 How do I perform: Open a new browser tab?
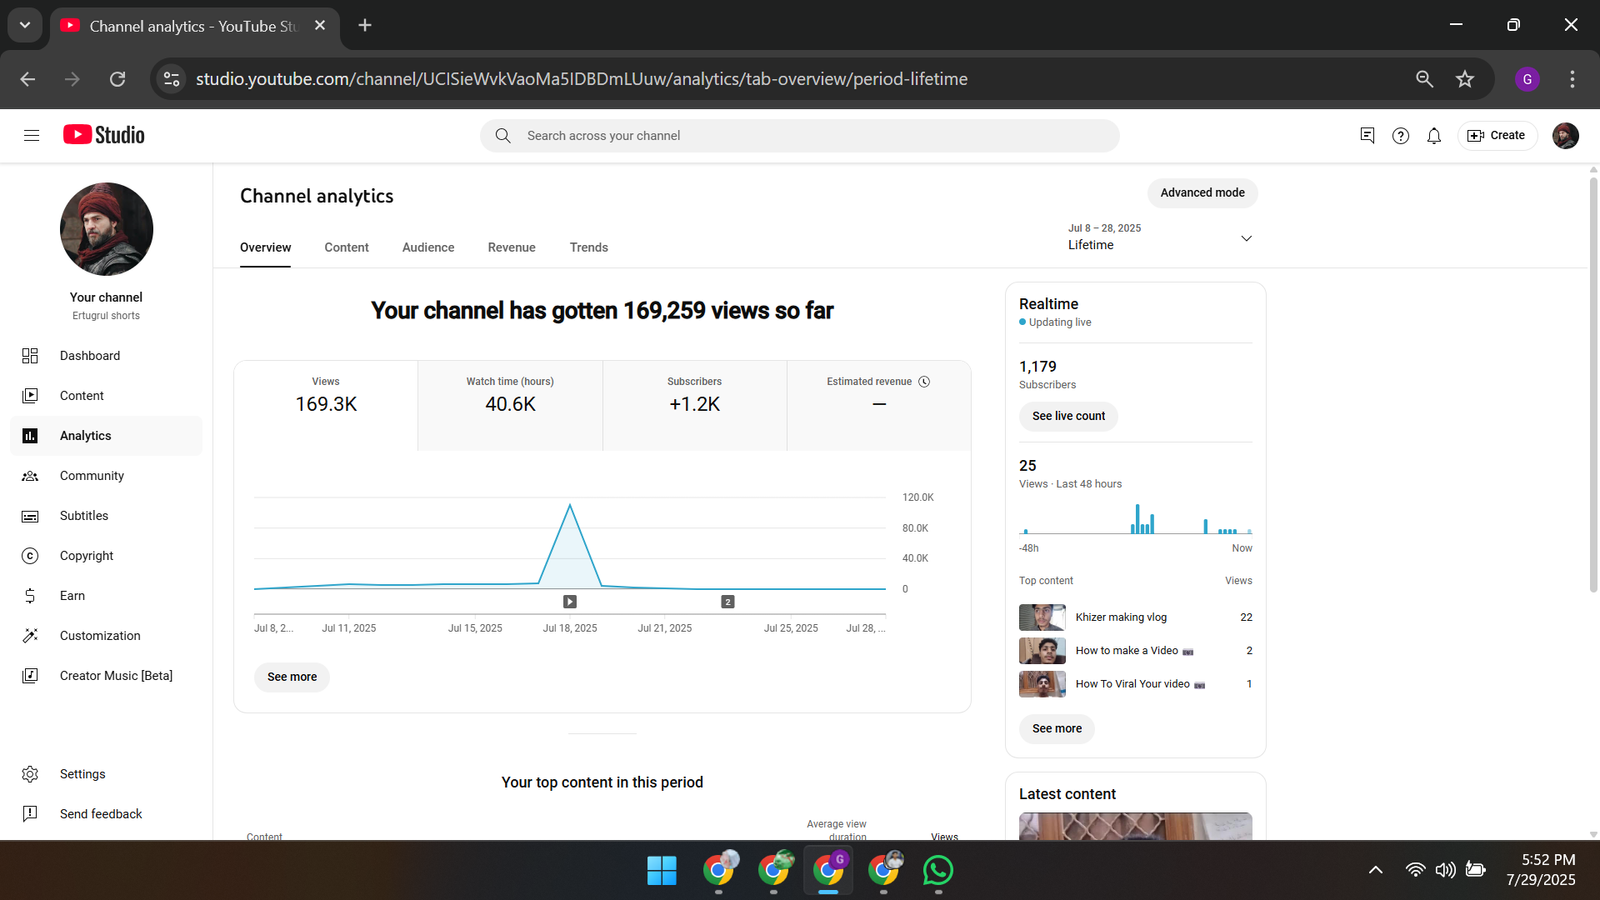coord(365,25)
